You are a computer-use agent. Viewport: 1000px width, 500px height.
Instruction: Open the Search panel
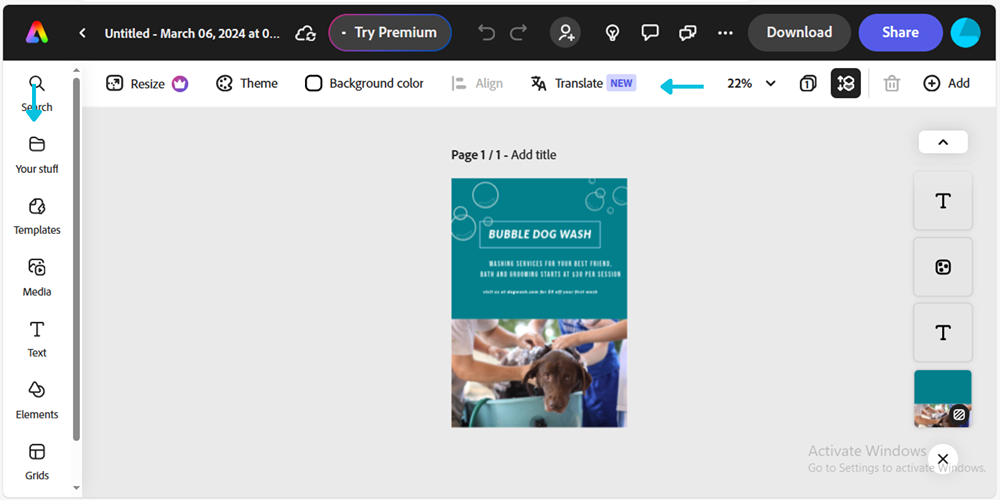tap(36, 93)
